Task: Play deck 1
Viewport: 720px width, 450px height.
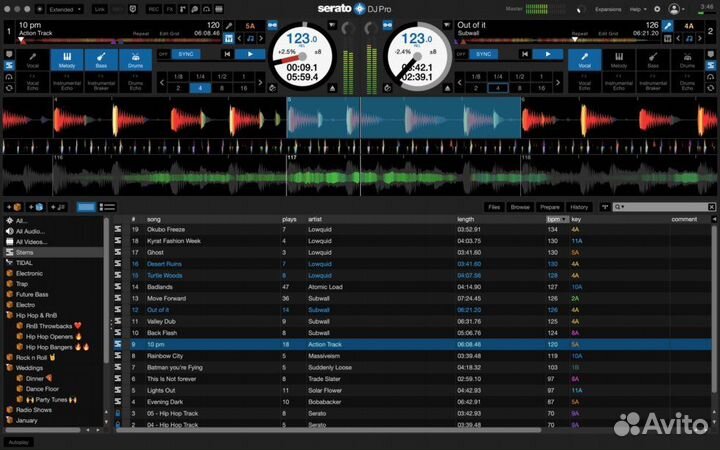Action: (250, 54)
